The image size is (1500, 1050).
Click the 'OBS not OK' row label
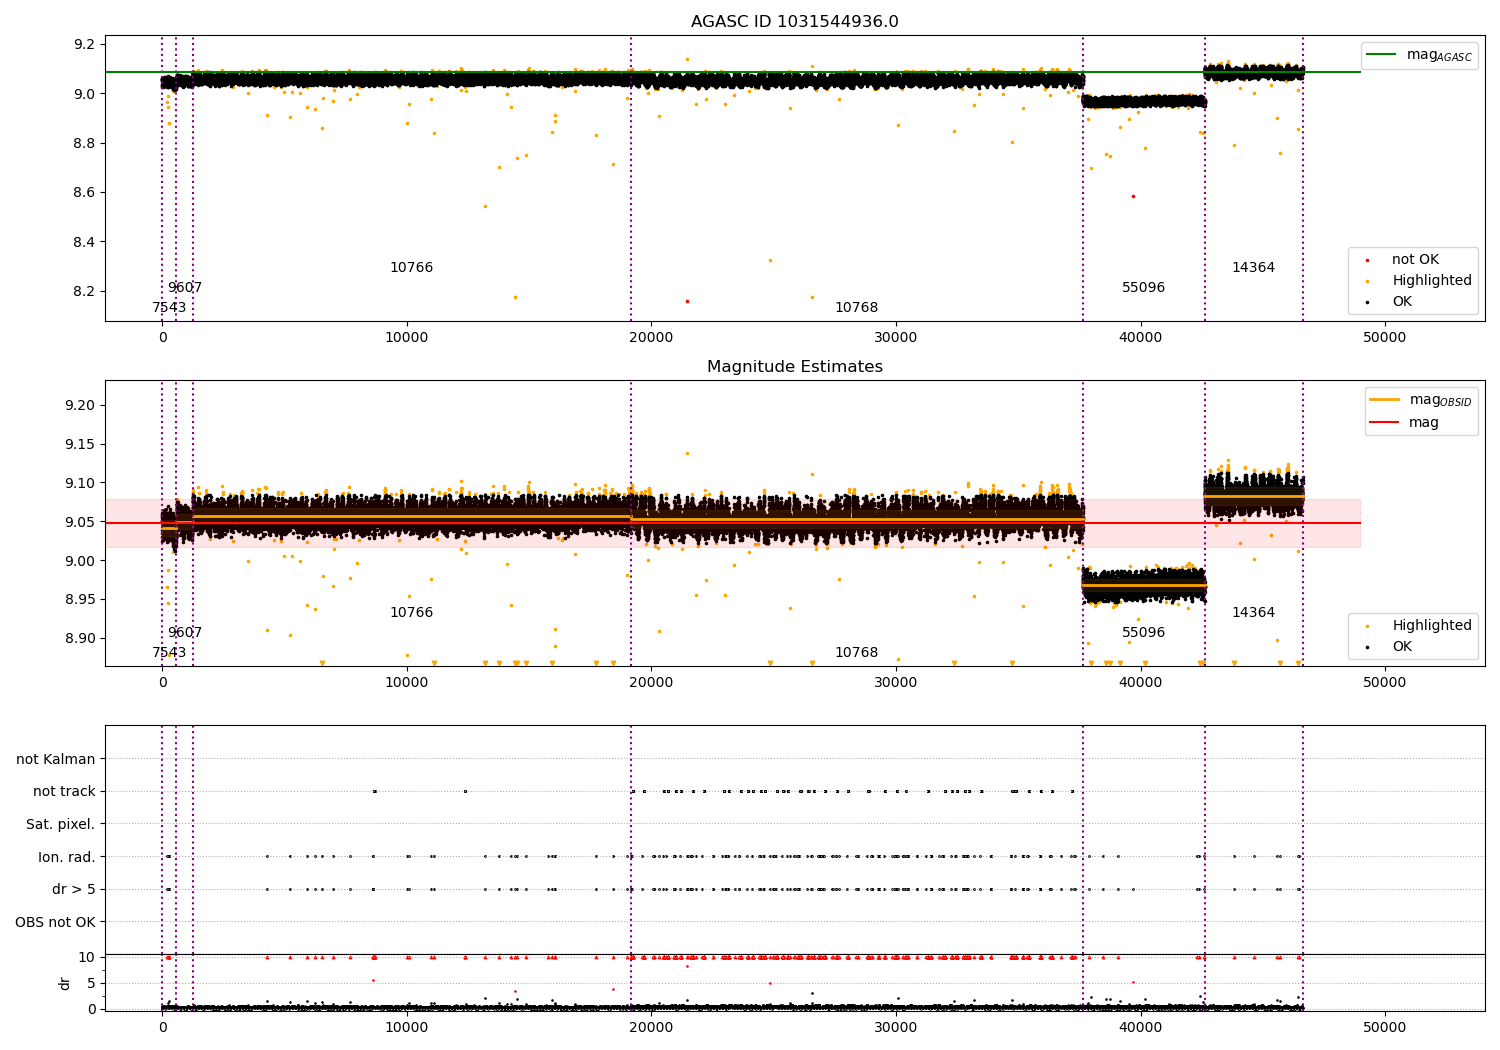point(56,922)
